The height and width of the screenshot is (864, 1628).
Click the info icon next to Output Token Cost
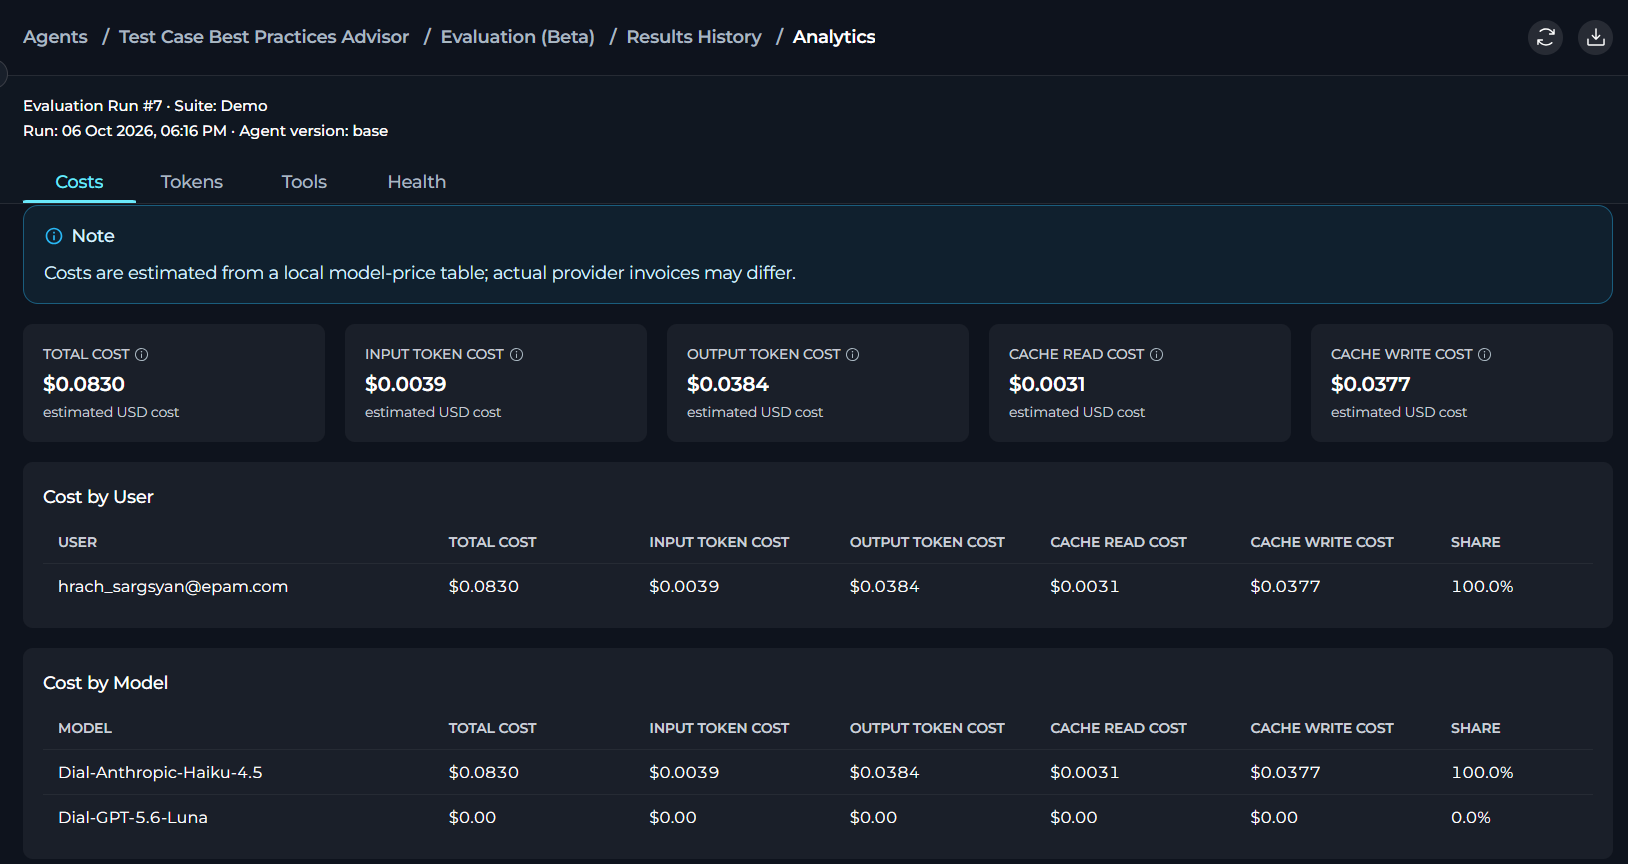point(853,354)
